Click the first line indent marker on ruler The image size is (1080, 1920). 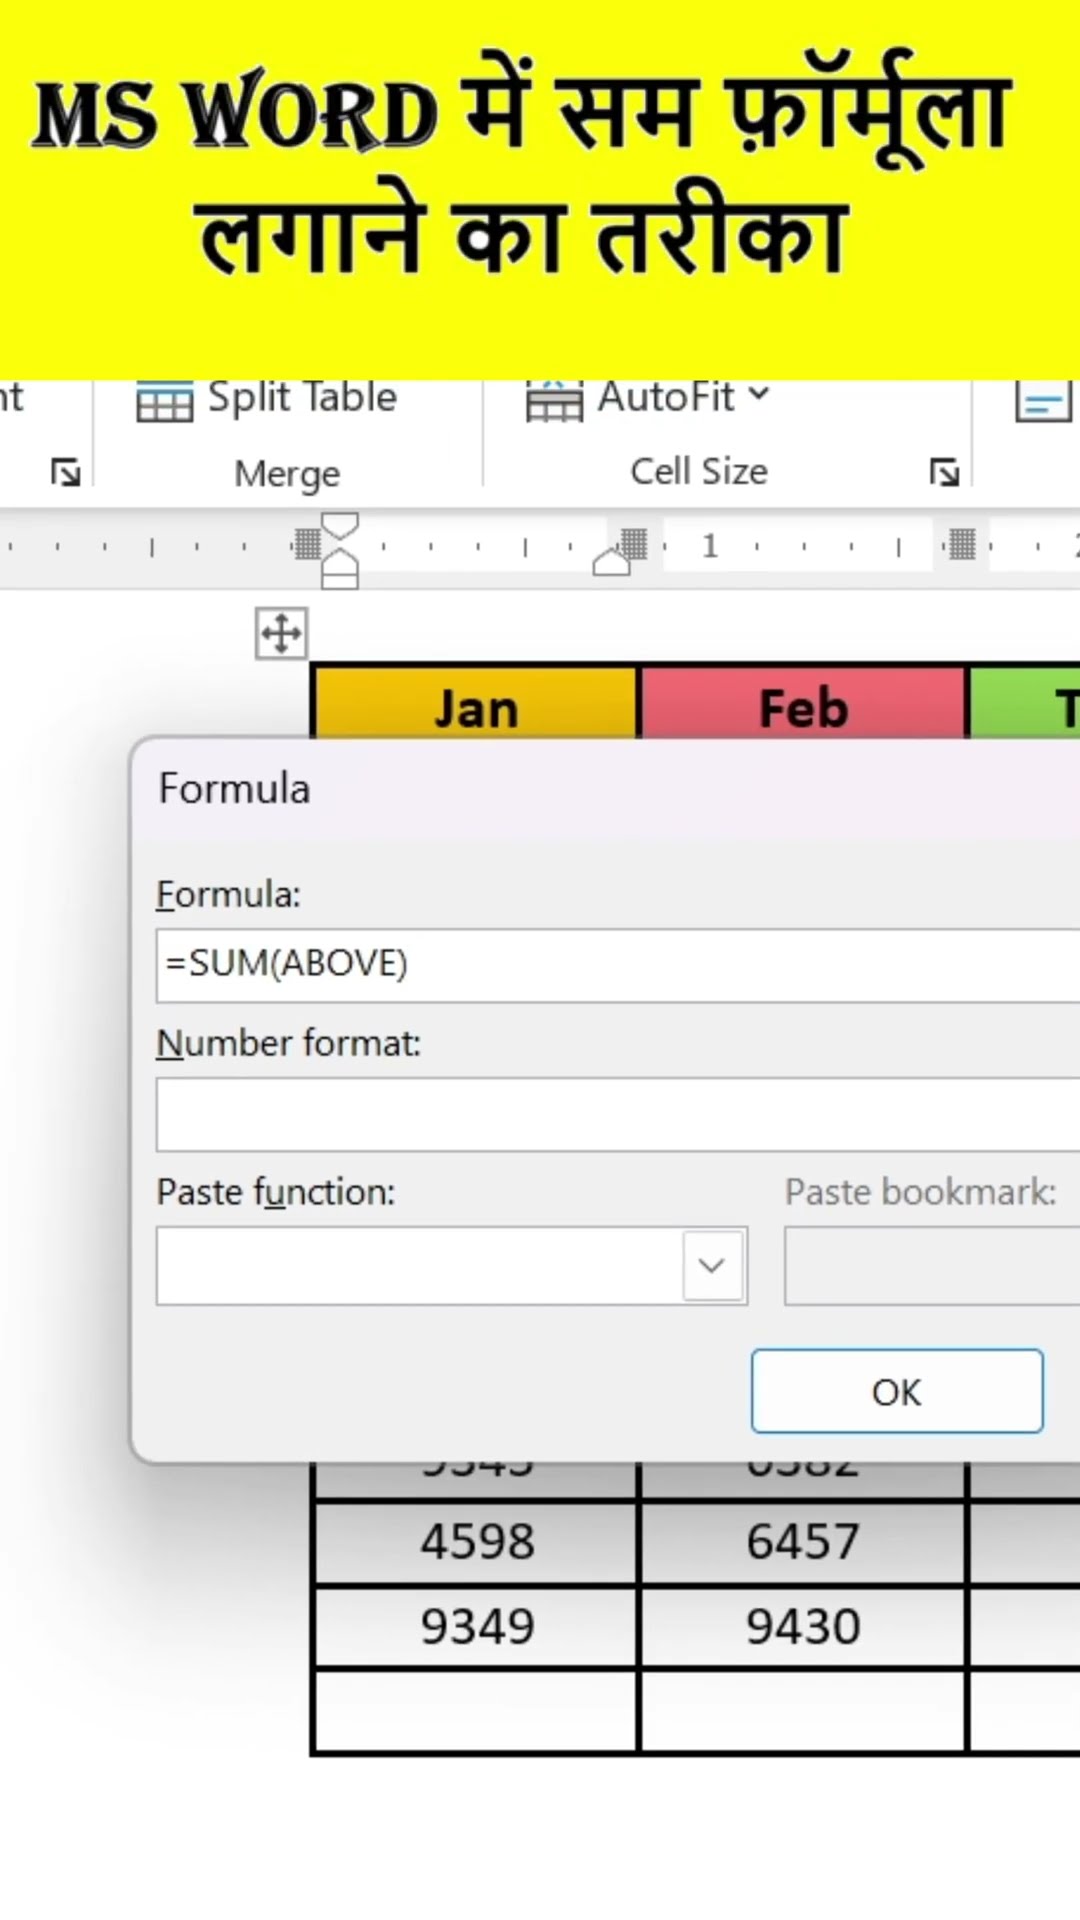pos(340,527)
